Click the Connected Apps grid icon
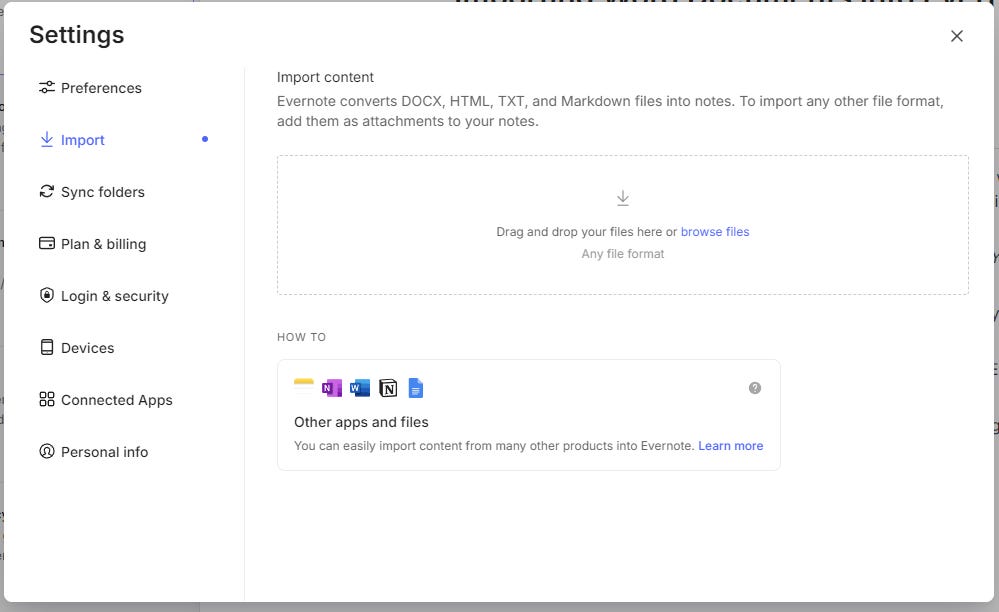999x612 pixels. (47, 399)
